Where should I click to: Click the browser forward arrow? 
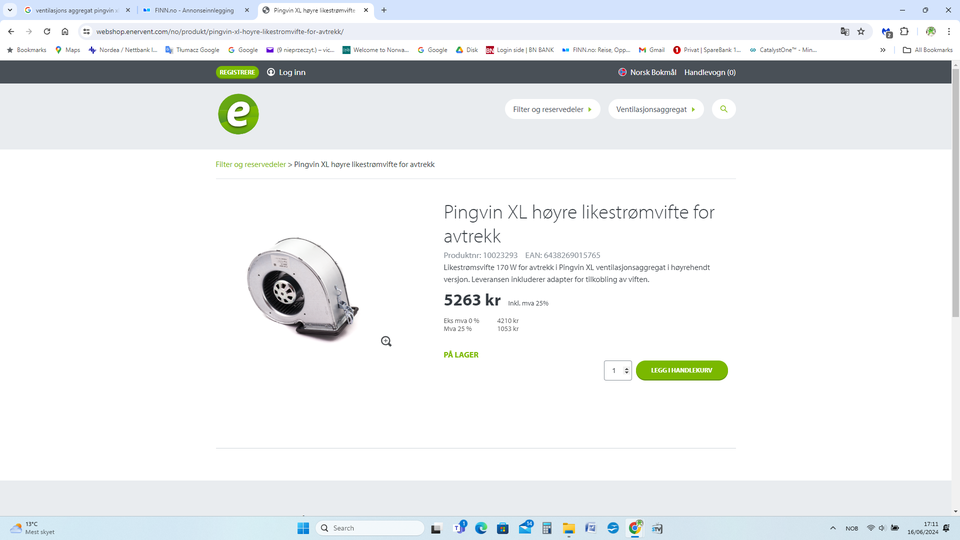point(29,31)
